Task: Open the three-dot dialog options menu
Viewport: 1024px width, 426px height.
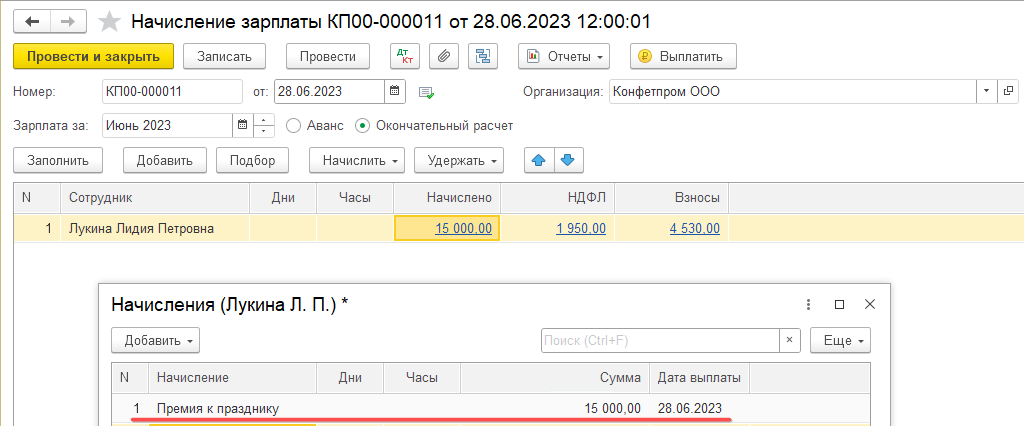Action: coord(809,304)
